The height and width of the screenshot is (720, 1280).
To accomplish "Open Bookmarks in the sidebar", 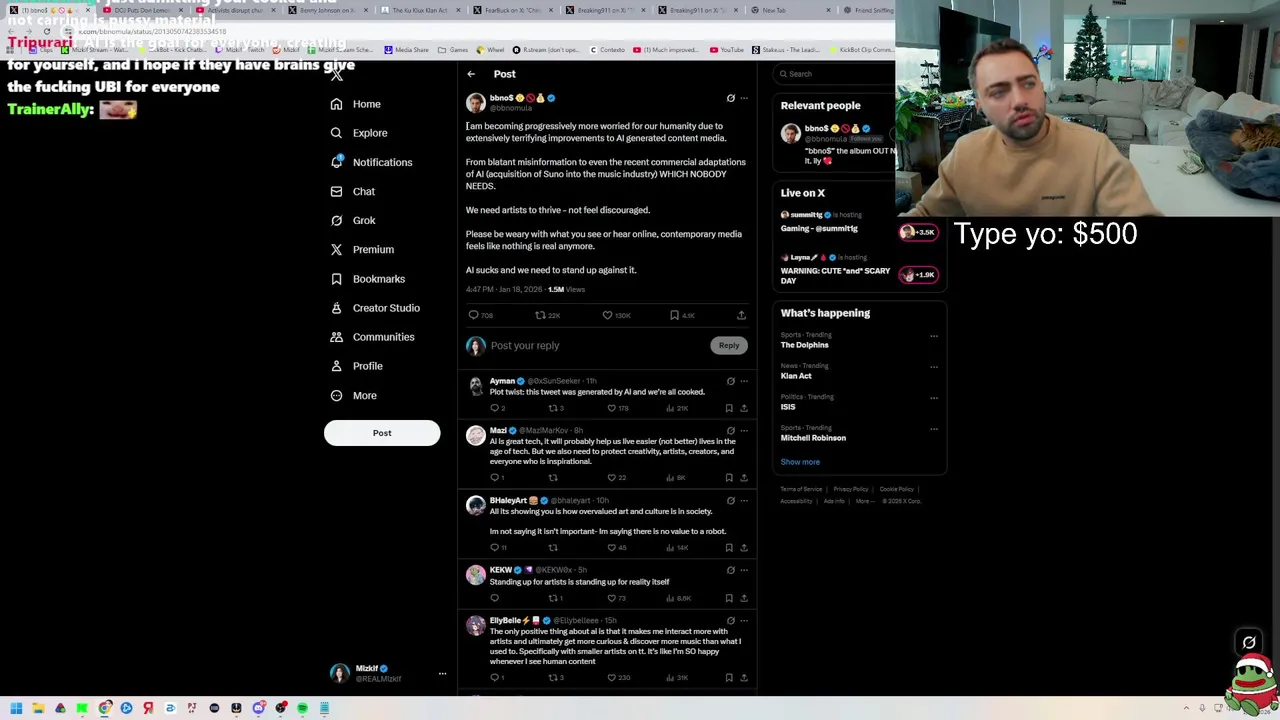I will pyautogui.click(x=368, y=279).
